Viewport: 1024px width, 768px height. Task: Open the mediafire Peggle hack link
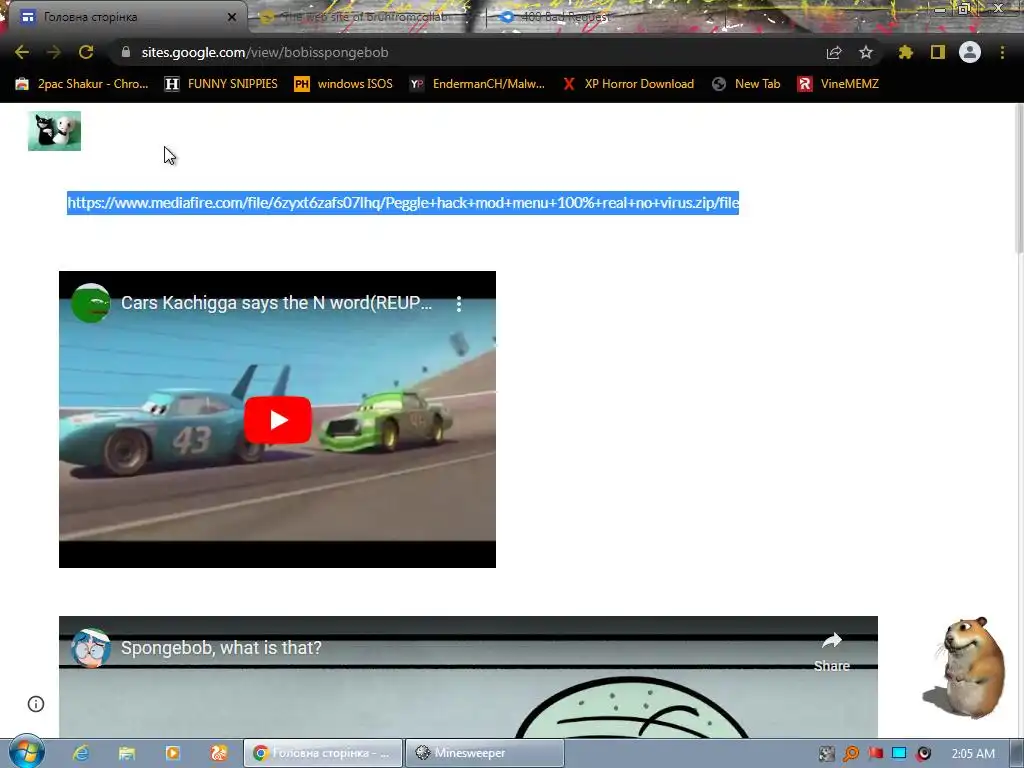click(x=403, y=202)
